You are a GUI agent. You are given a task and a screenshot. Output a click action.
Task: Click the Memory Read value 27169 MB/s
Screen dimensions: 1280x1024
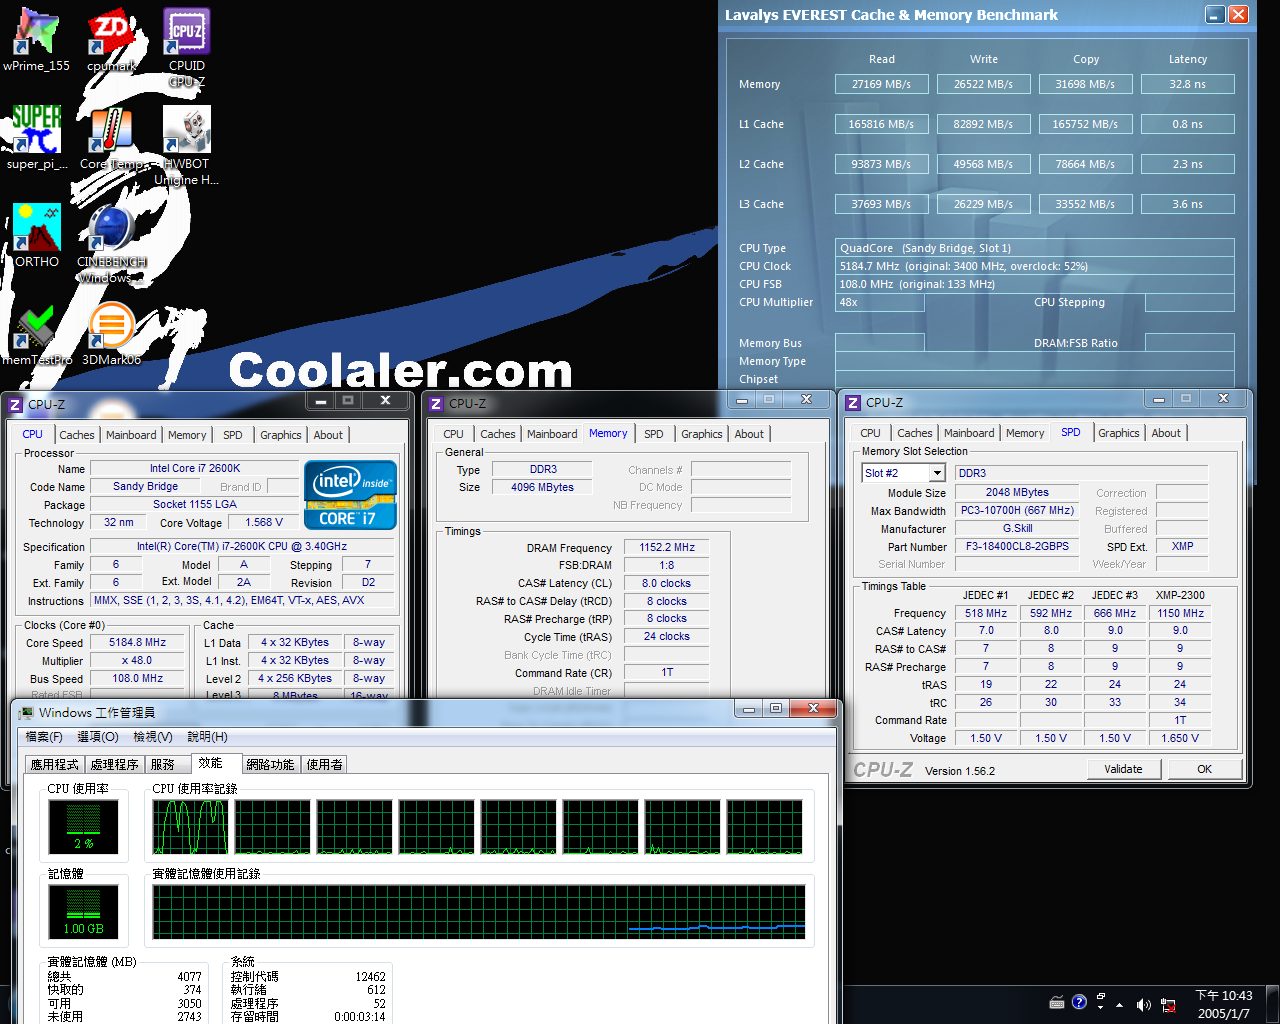coord(881,84)
